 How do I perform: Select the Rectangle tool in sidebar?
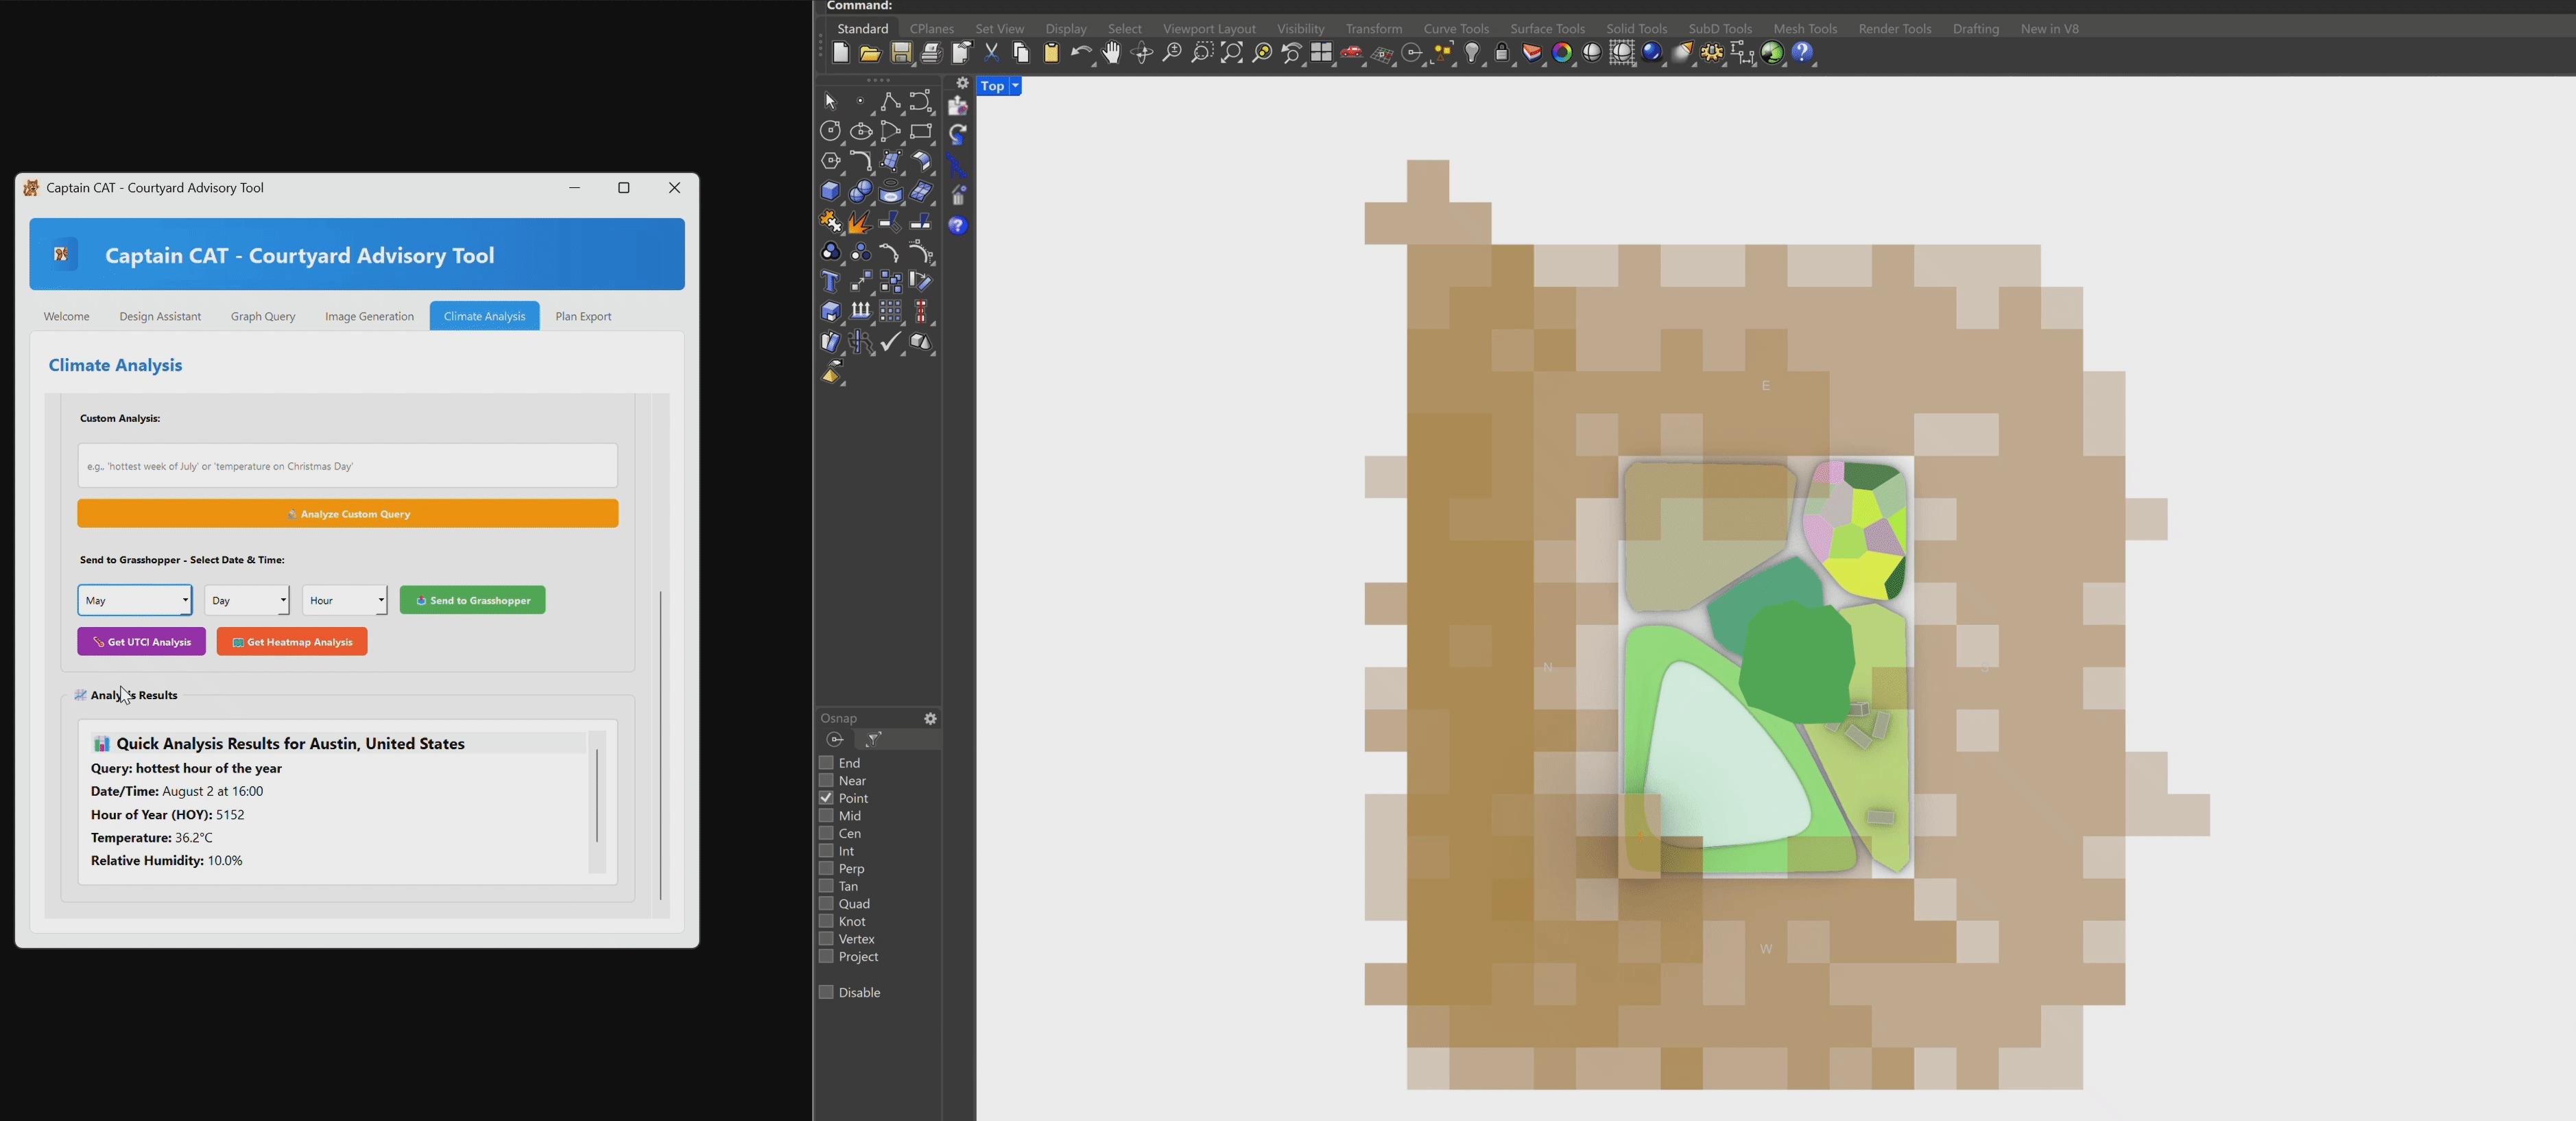920,131
